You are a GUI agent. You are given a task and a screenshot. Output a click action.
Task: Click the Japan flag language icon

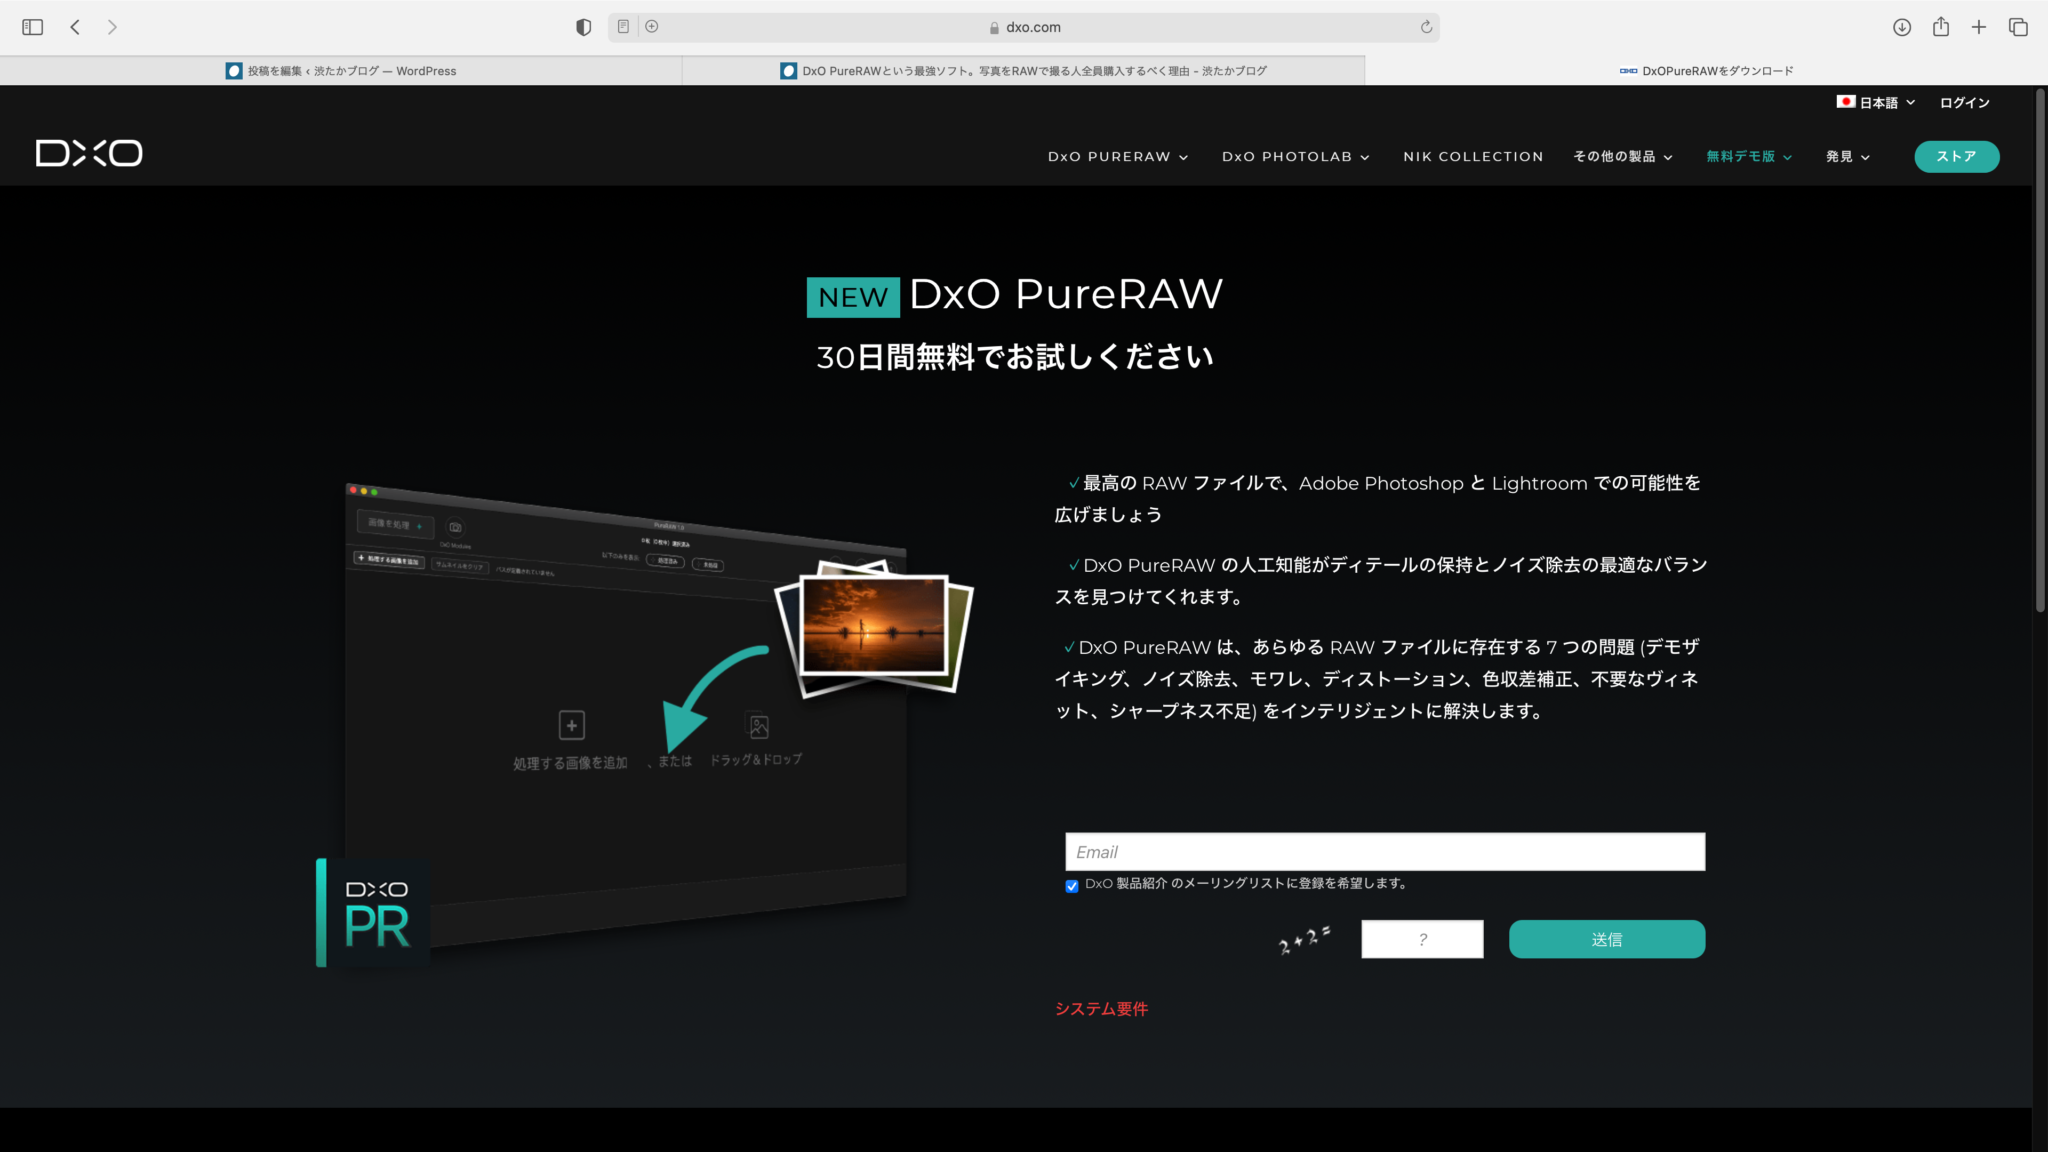(1846, 102)
